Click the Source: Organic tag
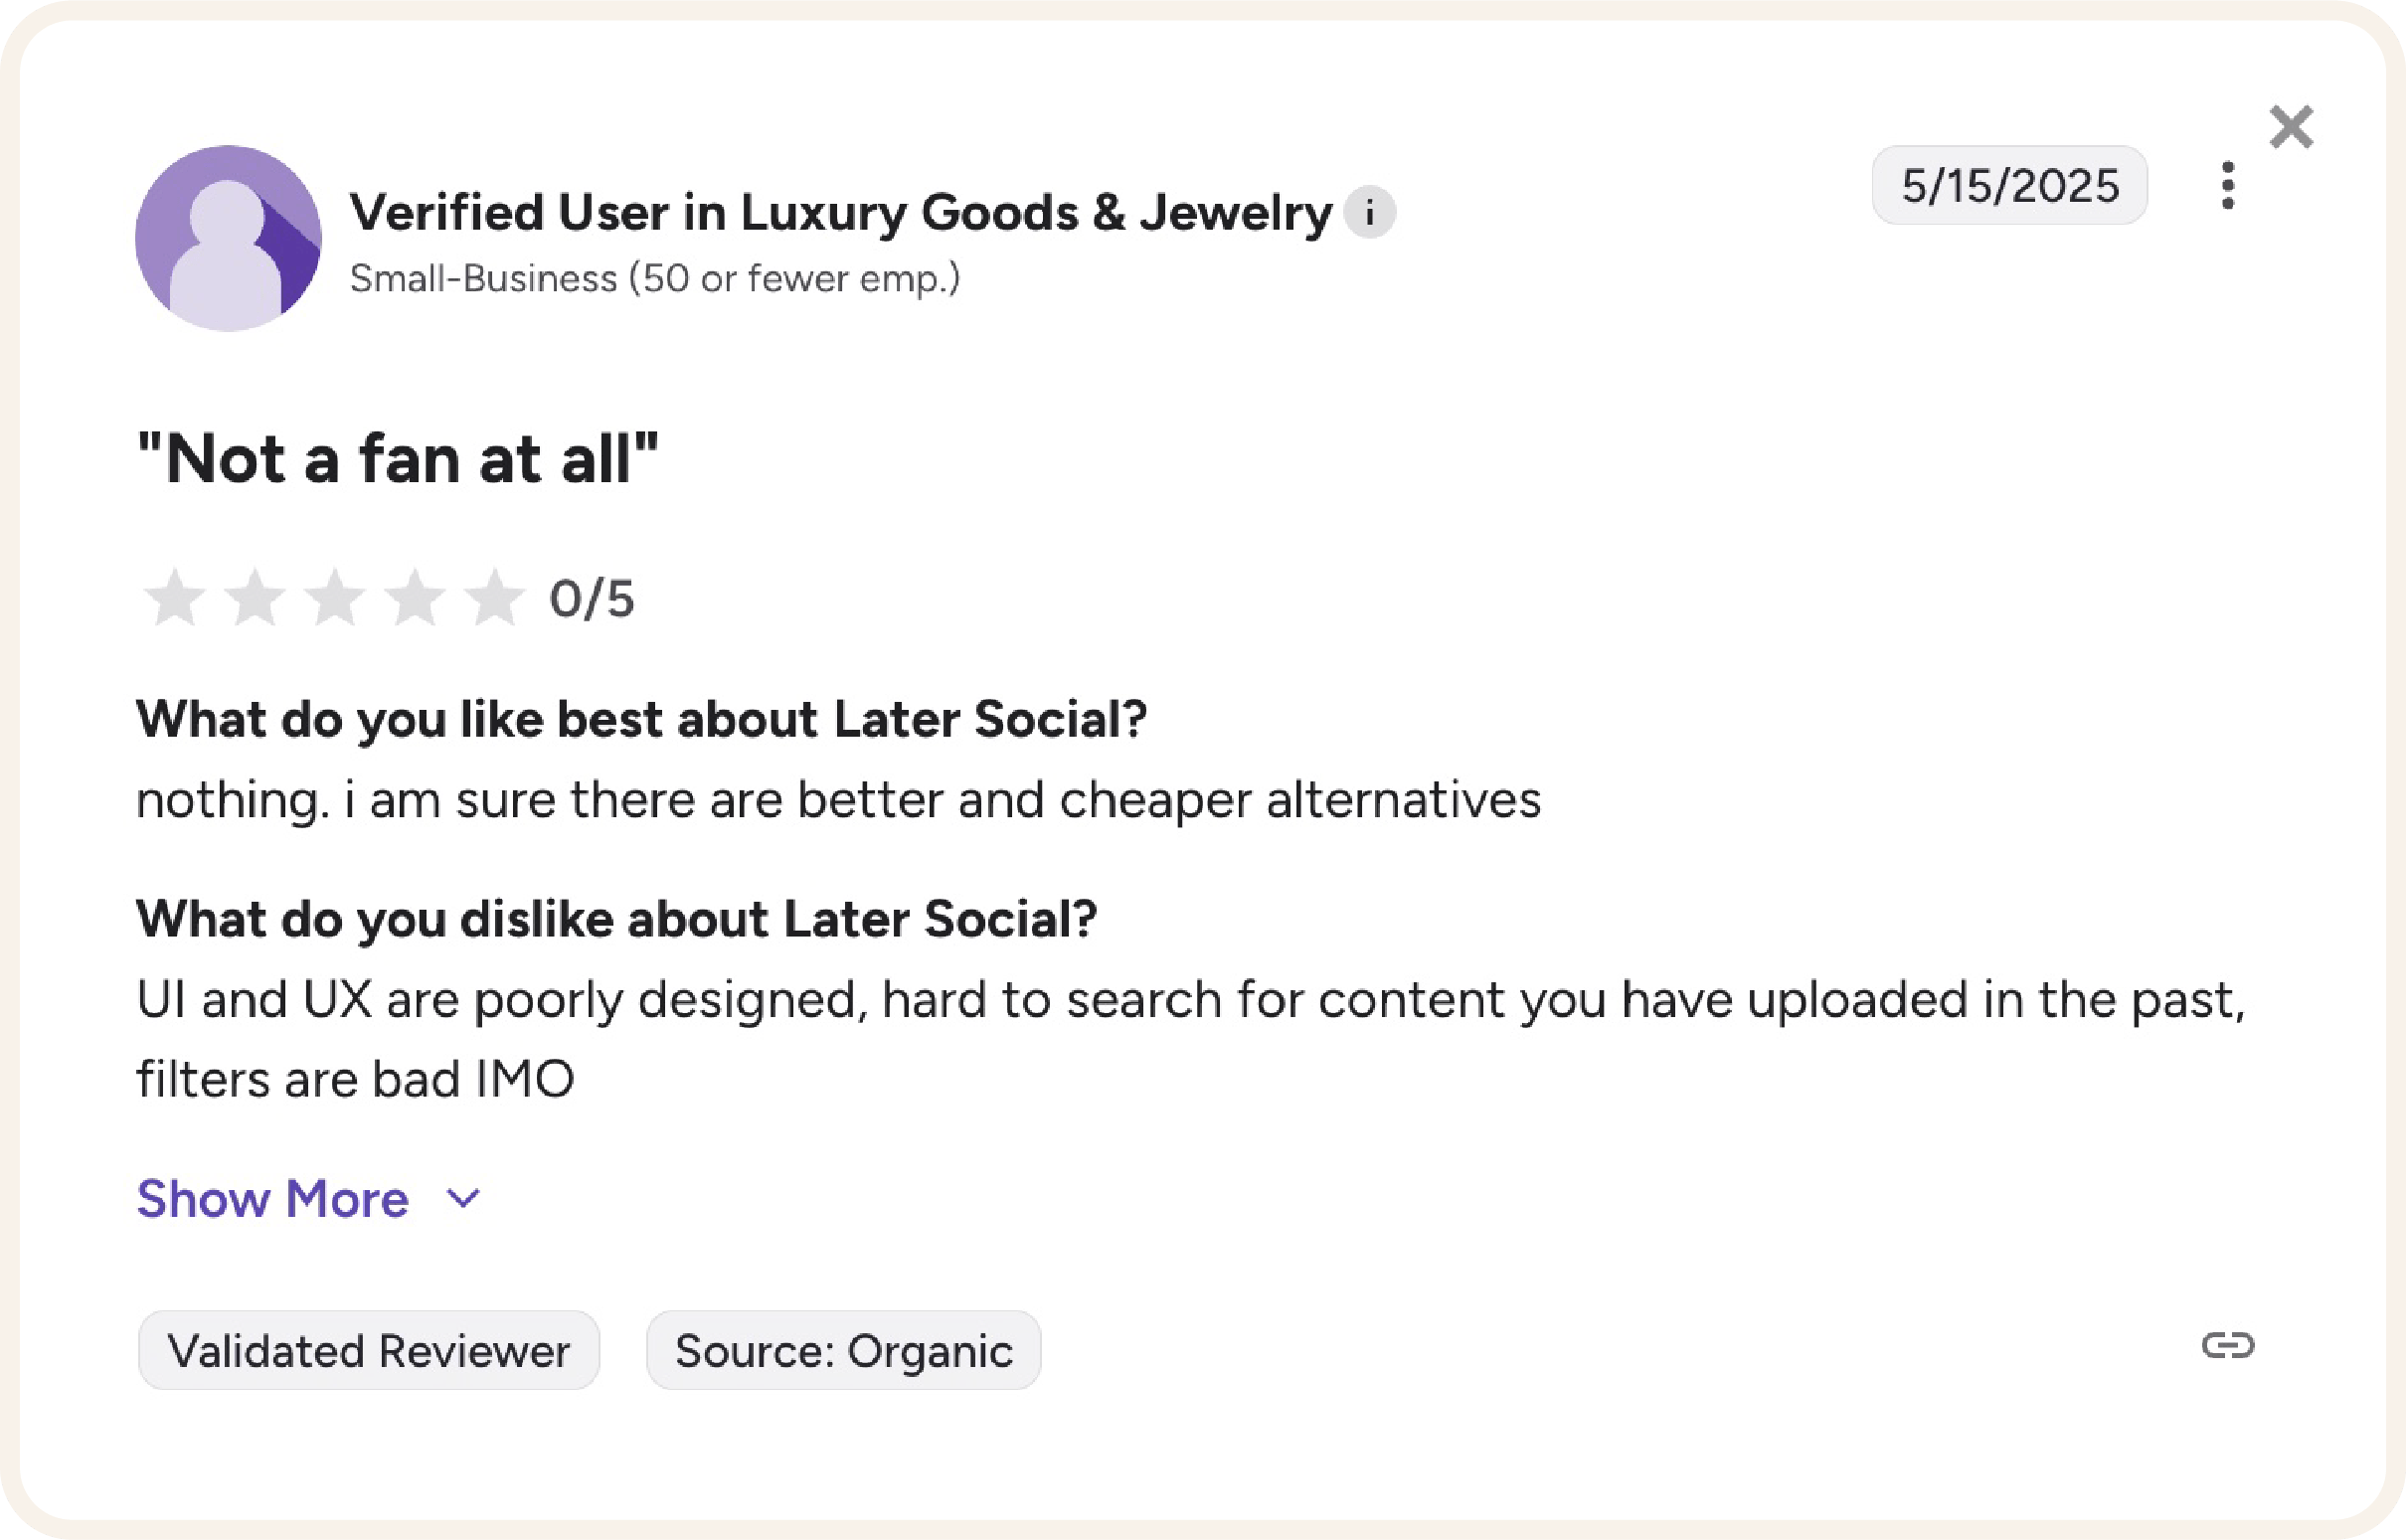Image resolution: width=2407 pixels, height=1540 pixels. [843, 1351]
